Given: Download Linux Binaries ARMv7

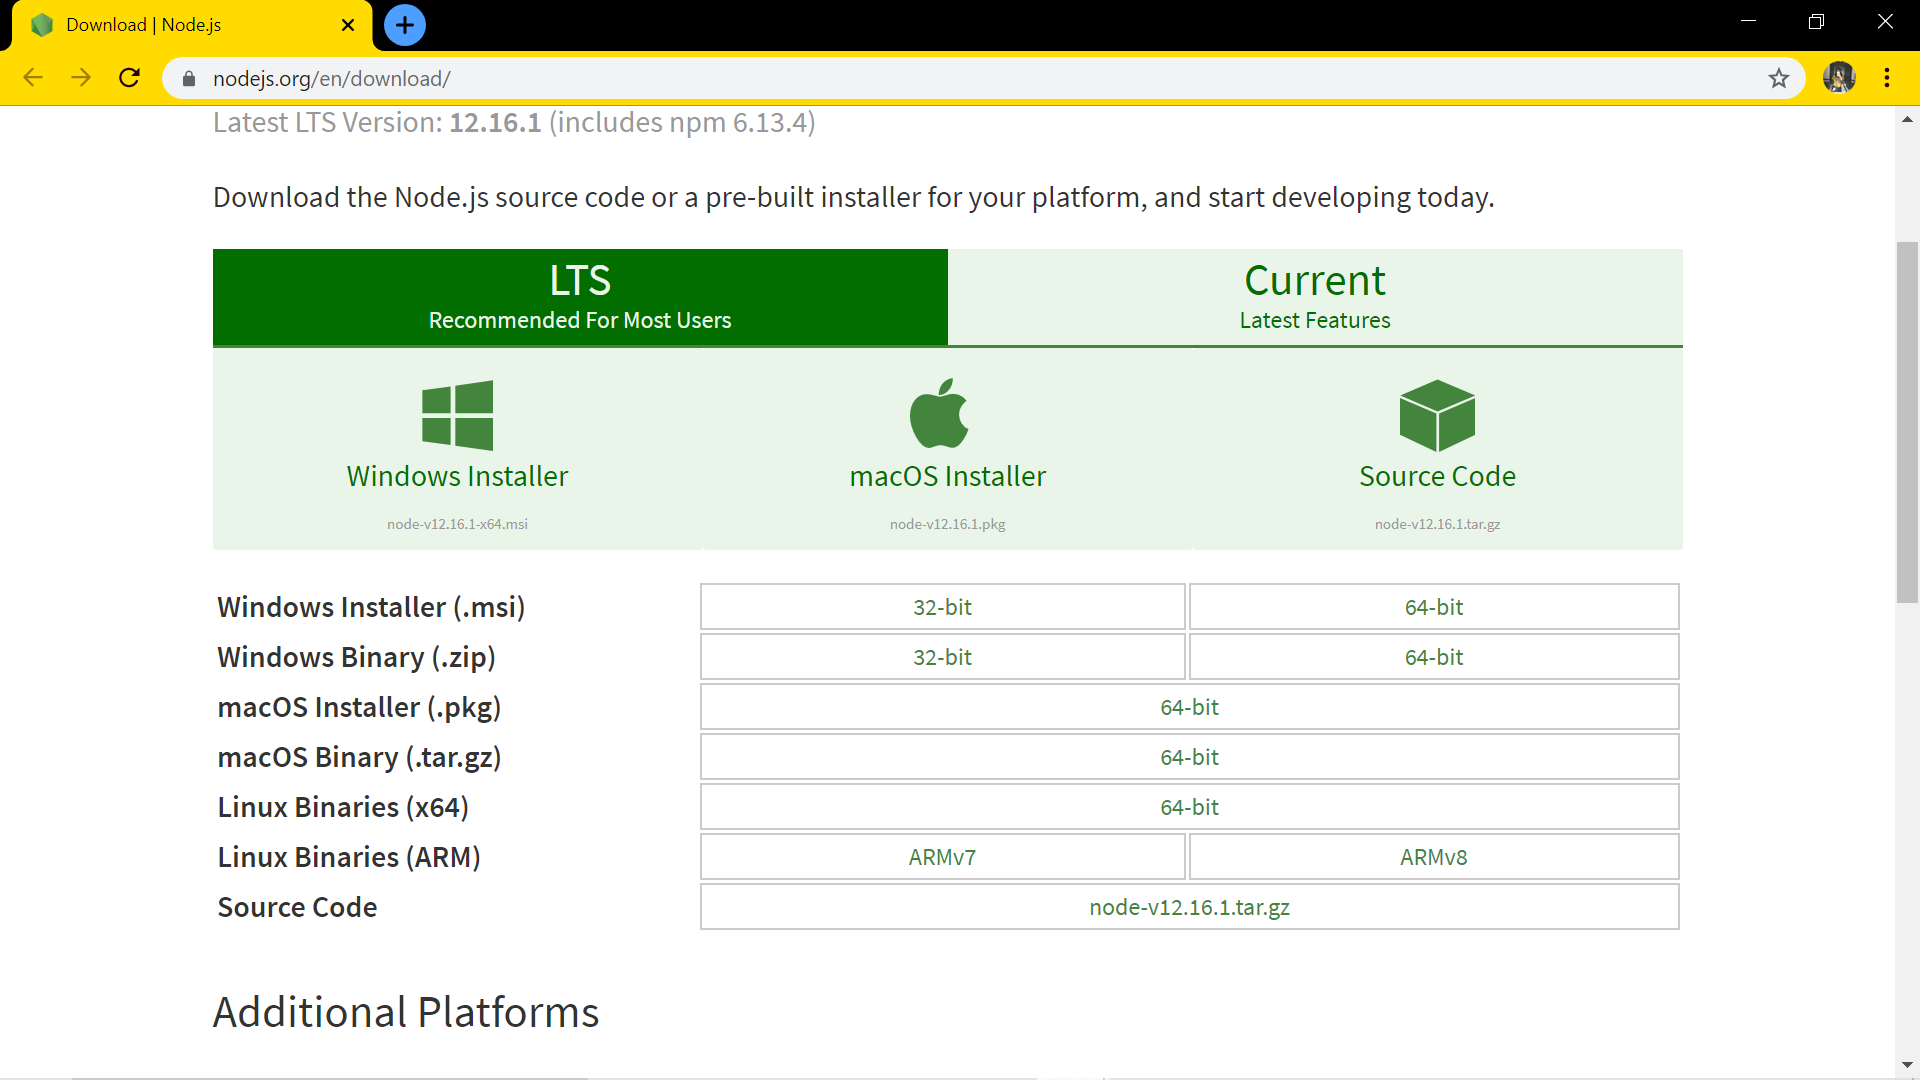Looking at the screenshot, I should 942,857.
